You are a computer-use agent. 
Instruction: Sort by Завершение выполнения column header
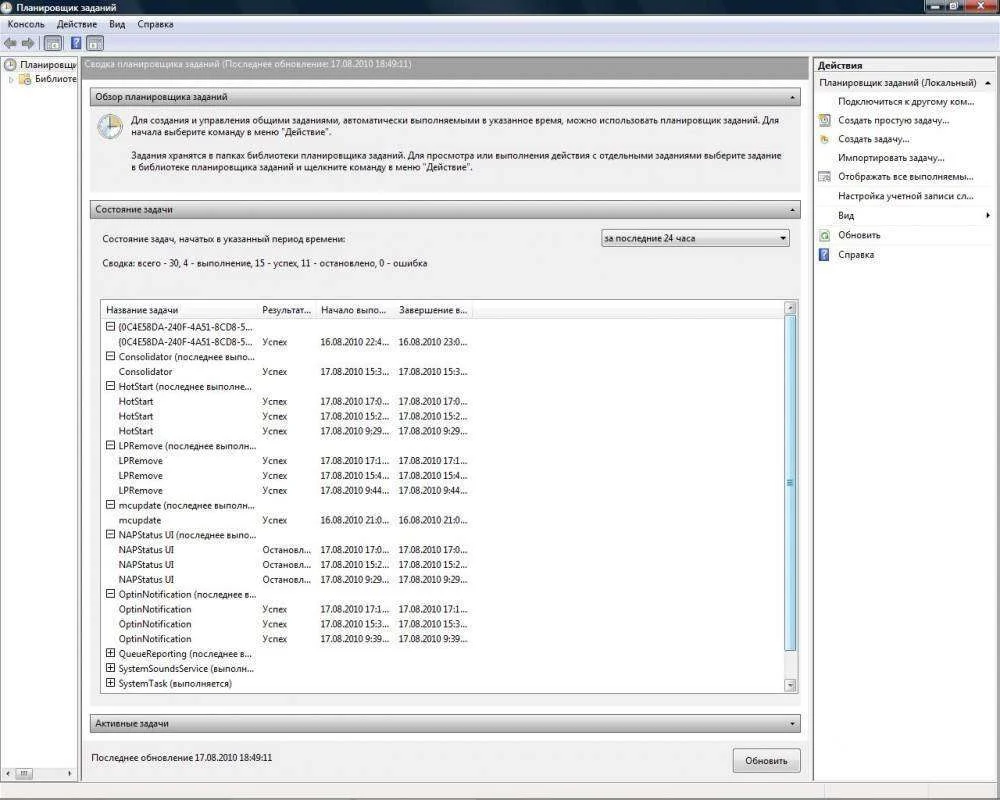click(434, 310)
